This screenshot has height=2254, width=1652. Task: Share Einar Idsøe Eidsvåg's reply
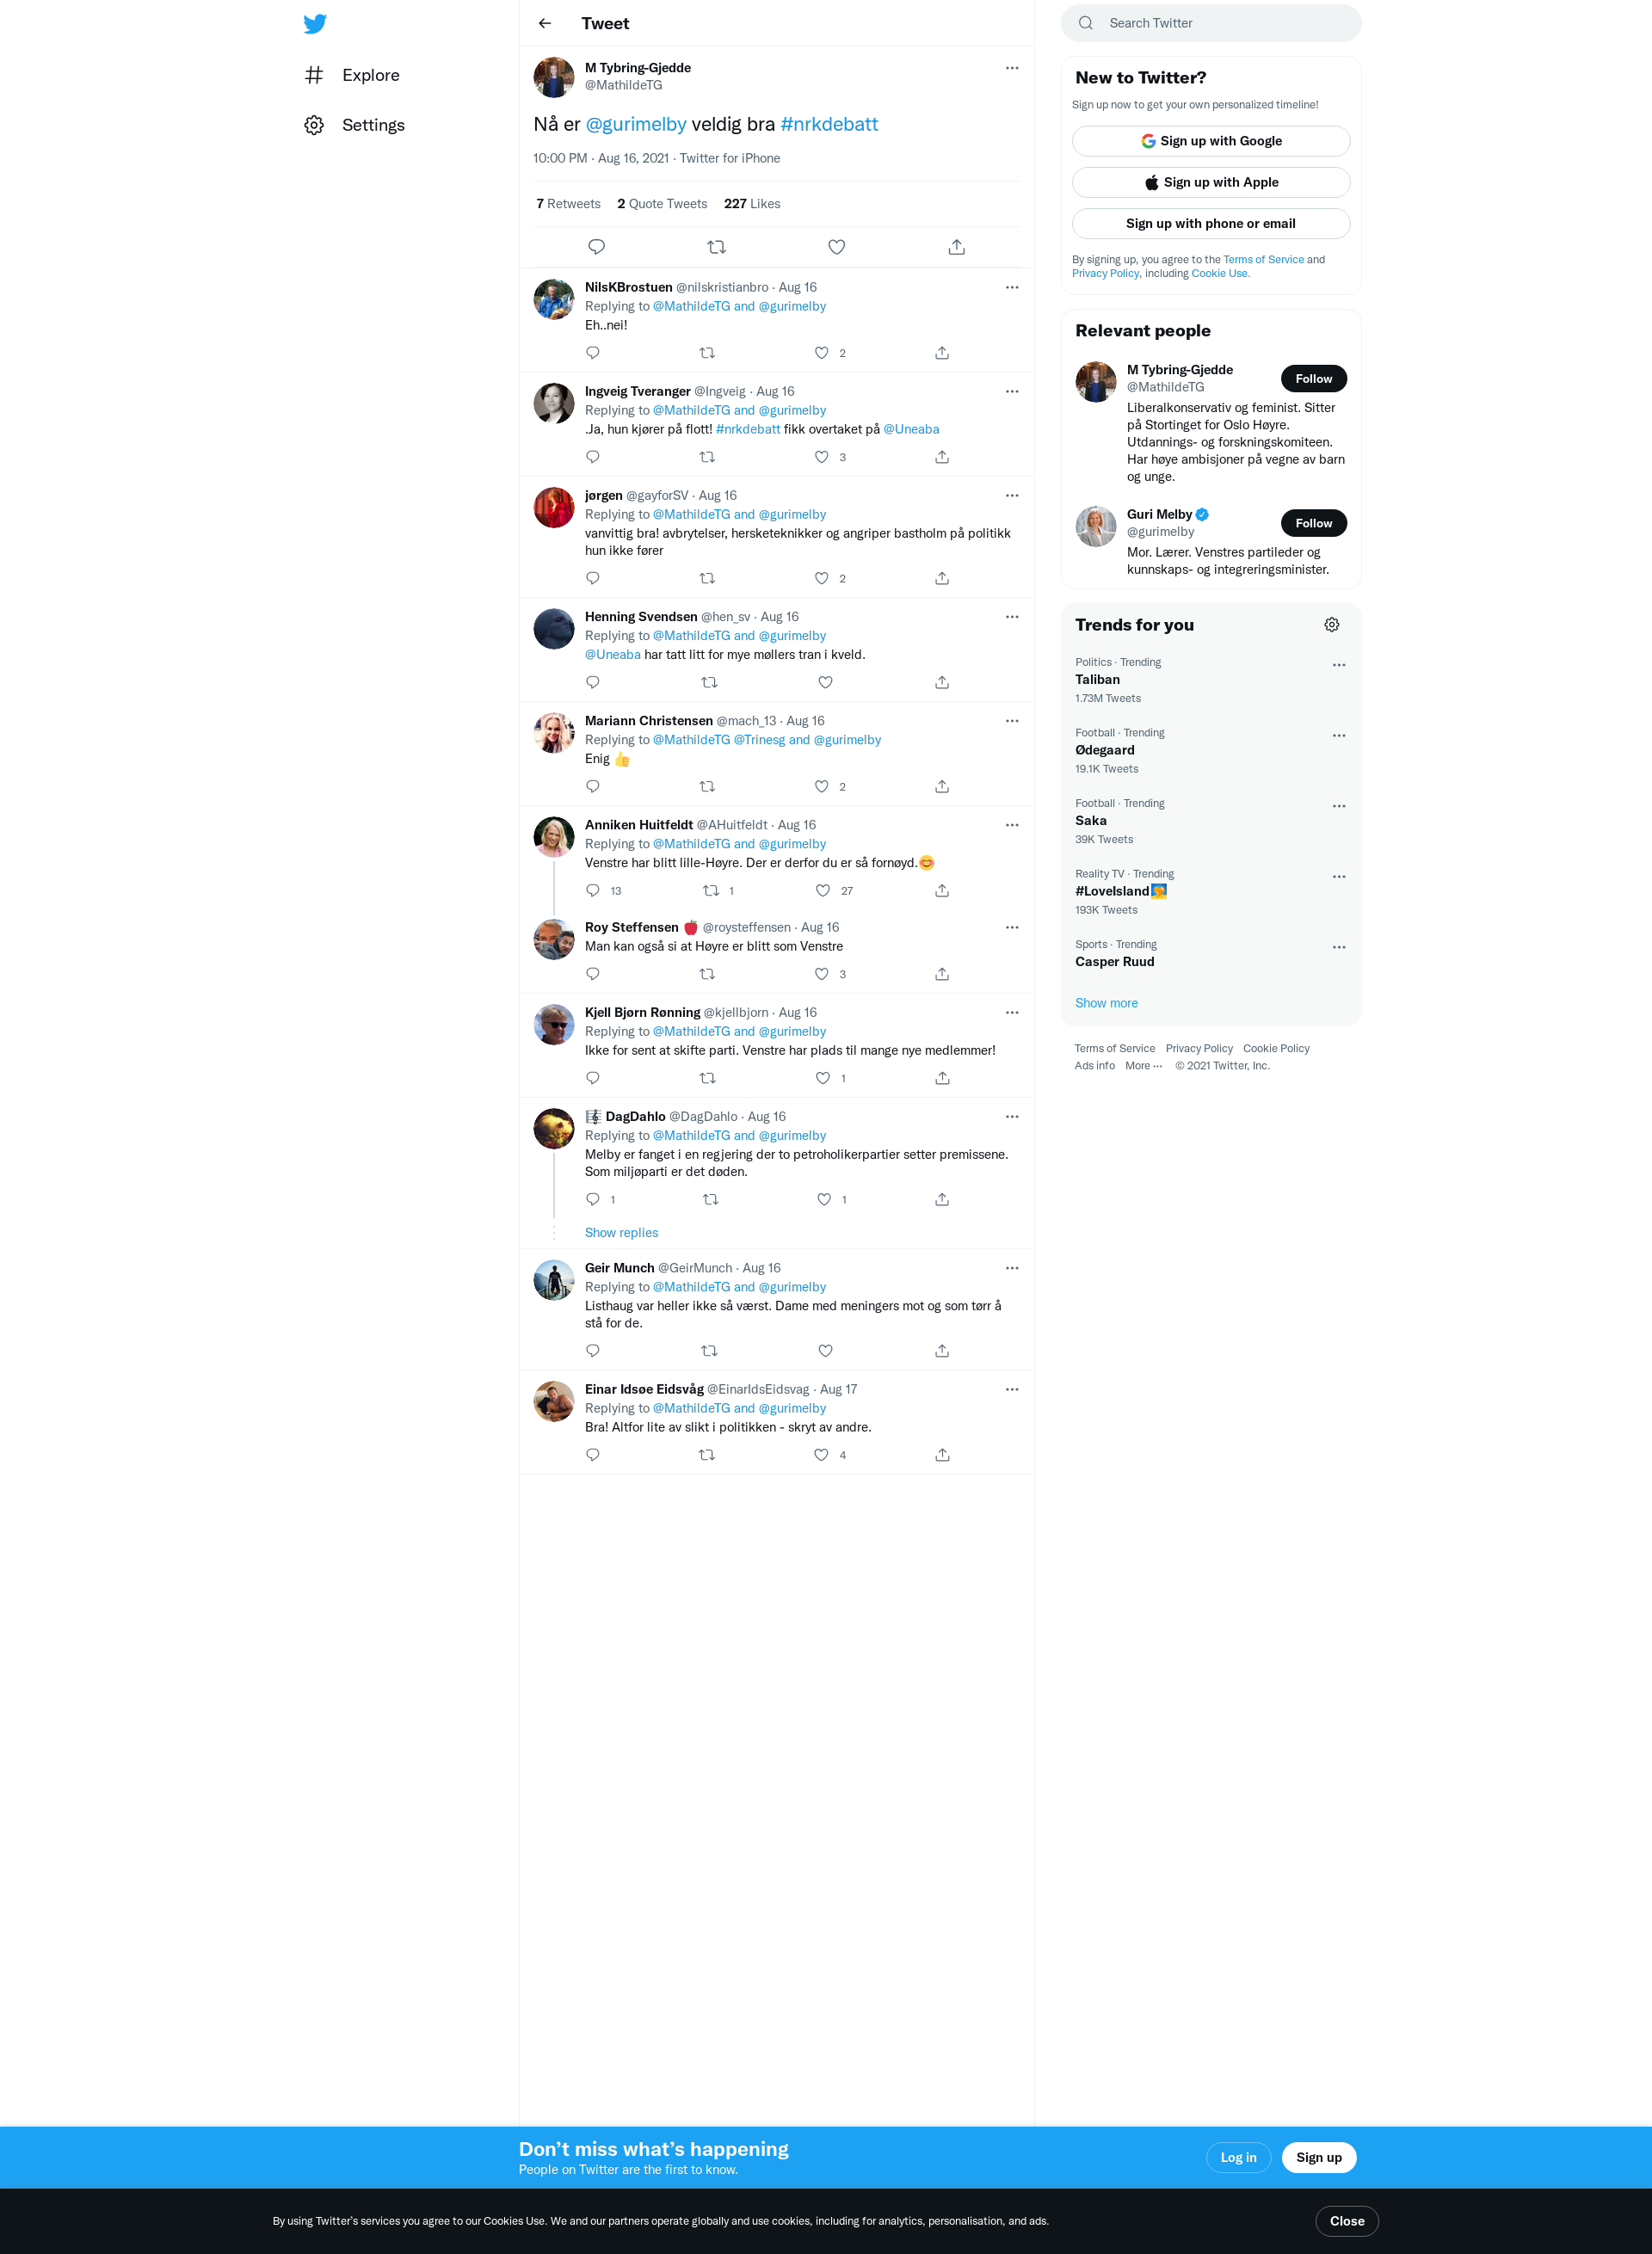942,1455
